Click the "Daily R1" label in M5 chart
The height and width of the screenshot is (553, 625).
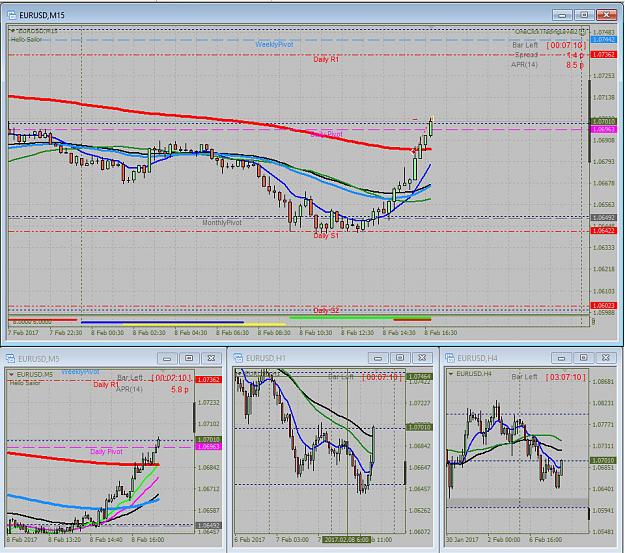[x=106, y=385]
